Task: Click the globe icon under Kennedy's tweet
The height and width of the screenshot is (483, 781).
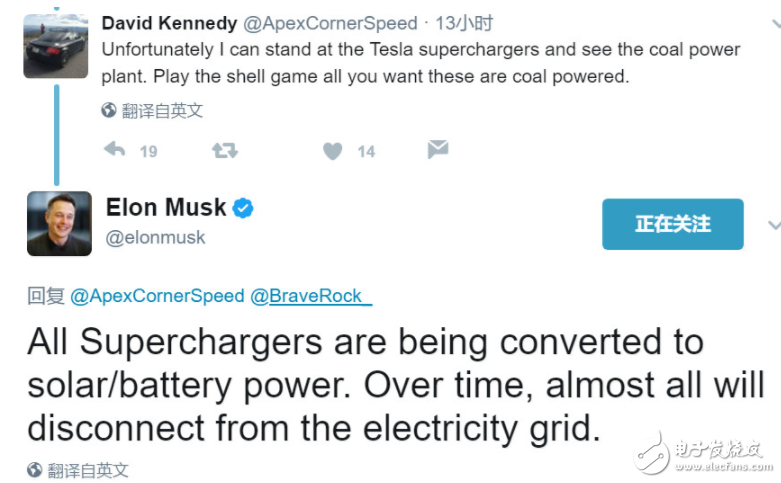Action: coord(109,111)
